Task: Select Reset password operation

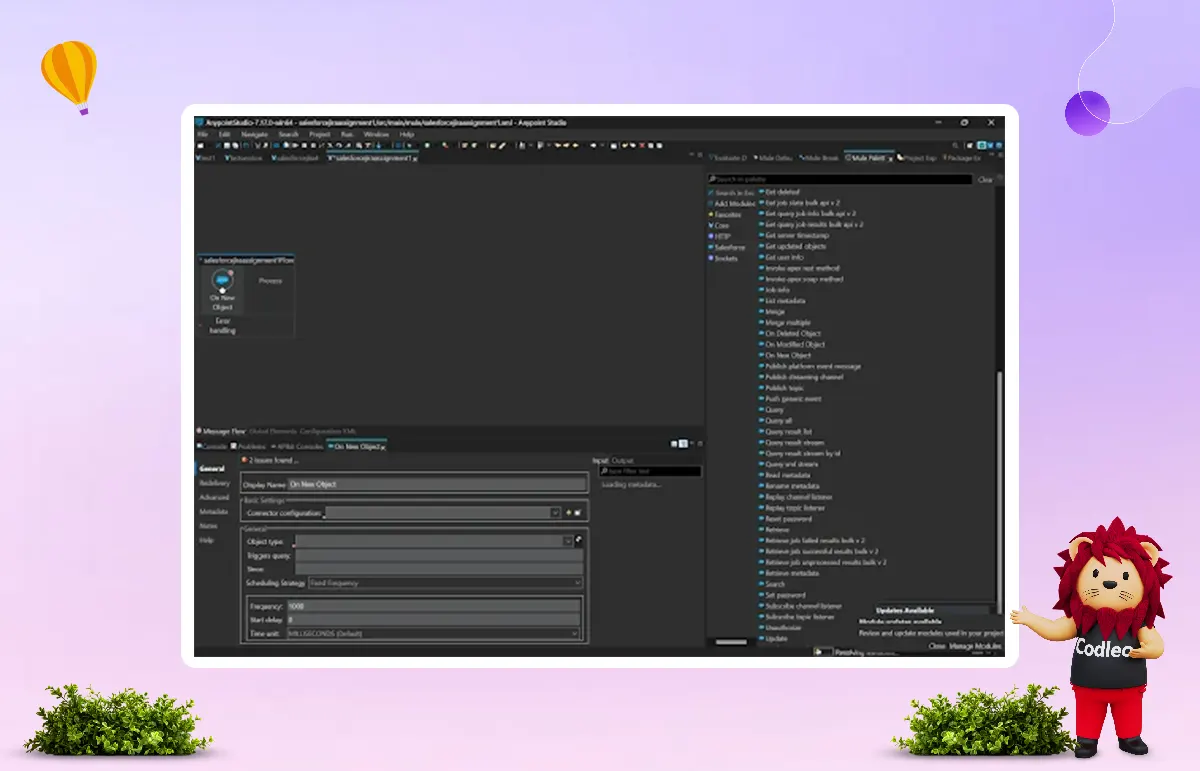Action: click(786, 519)
